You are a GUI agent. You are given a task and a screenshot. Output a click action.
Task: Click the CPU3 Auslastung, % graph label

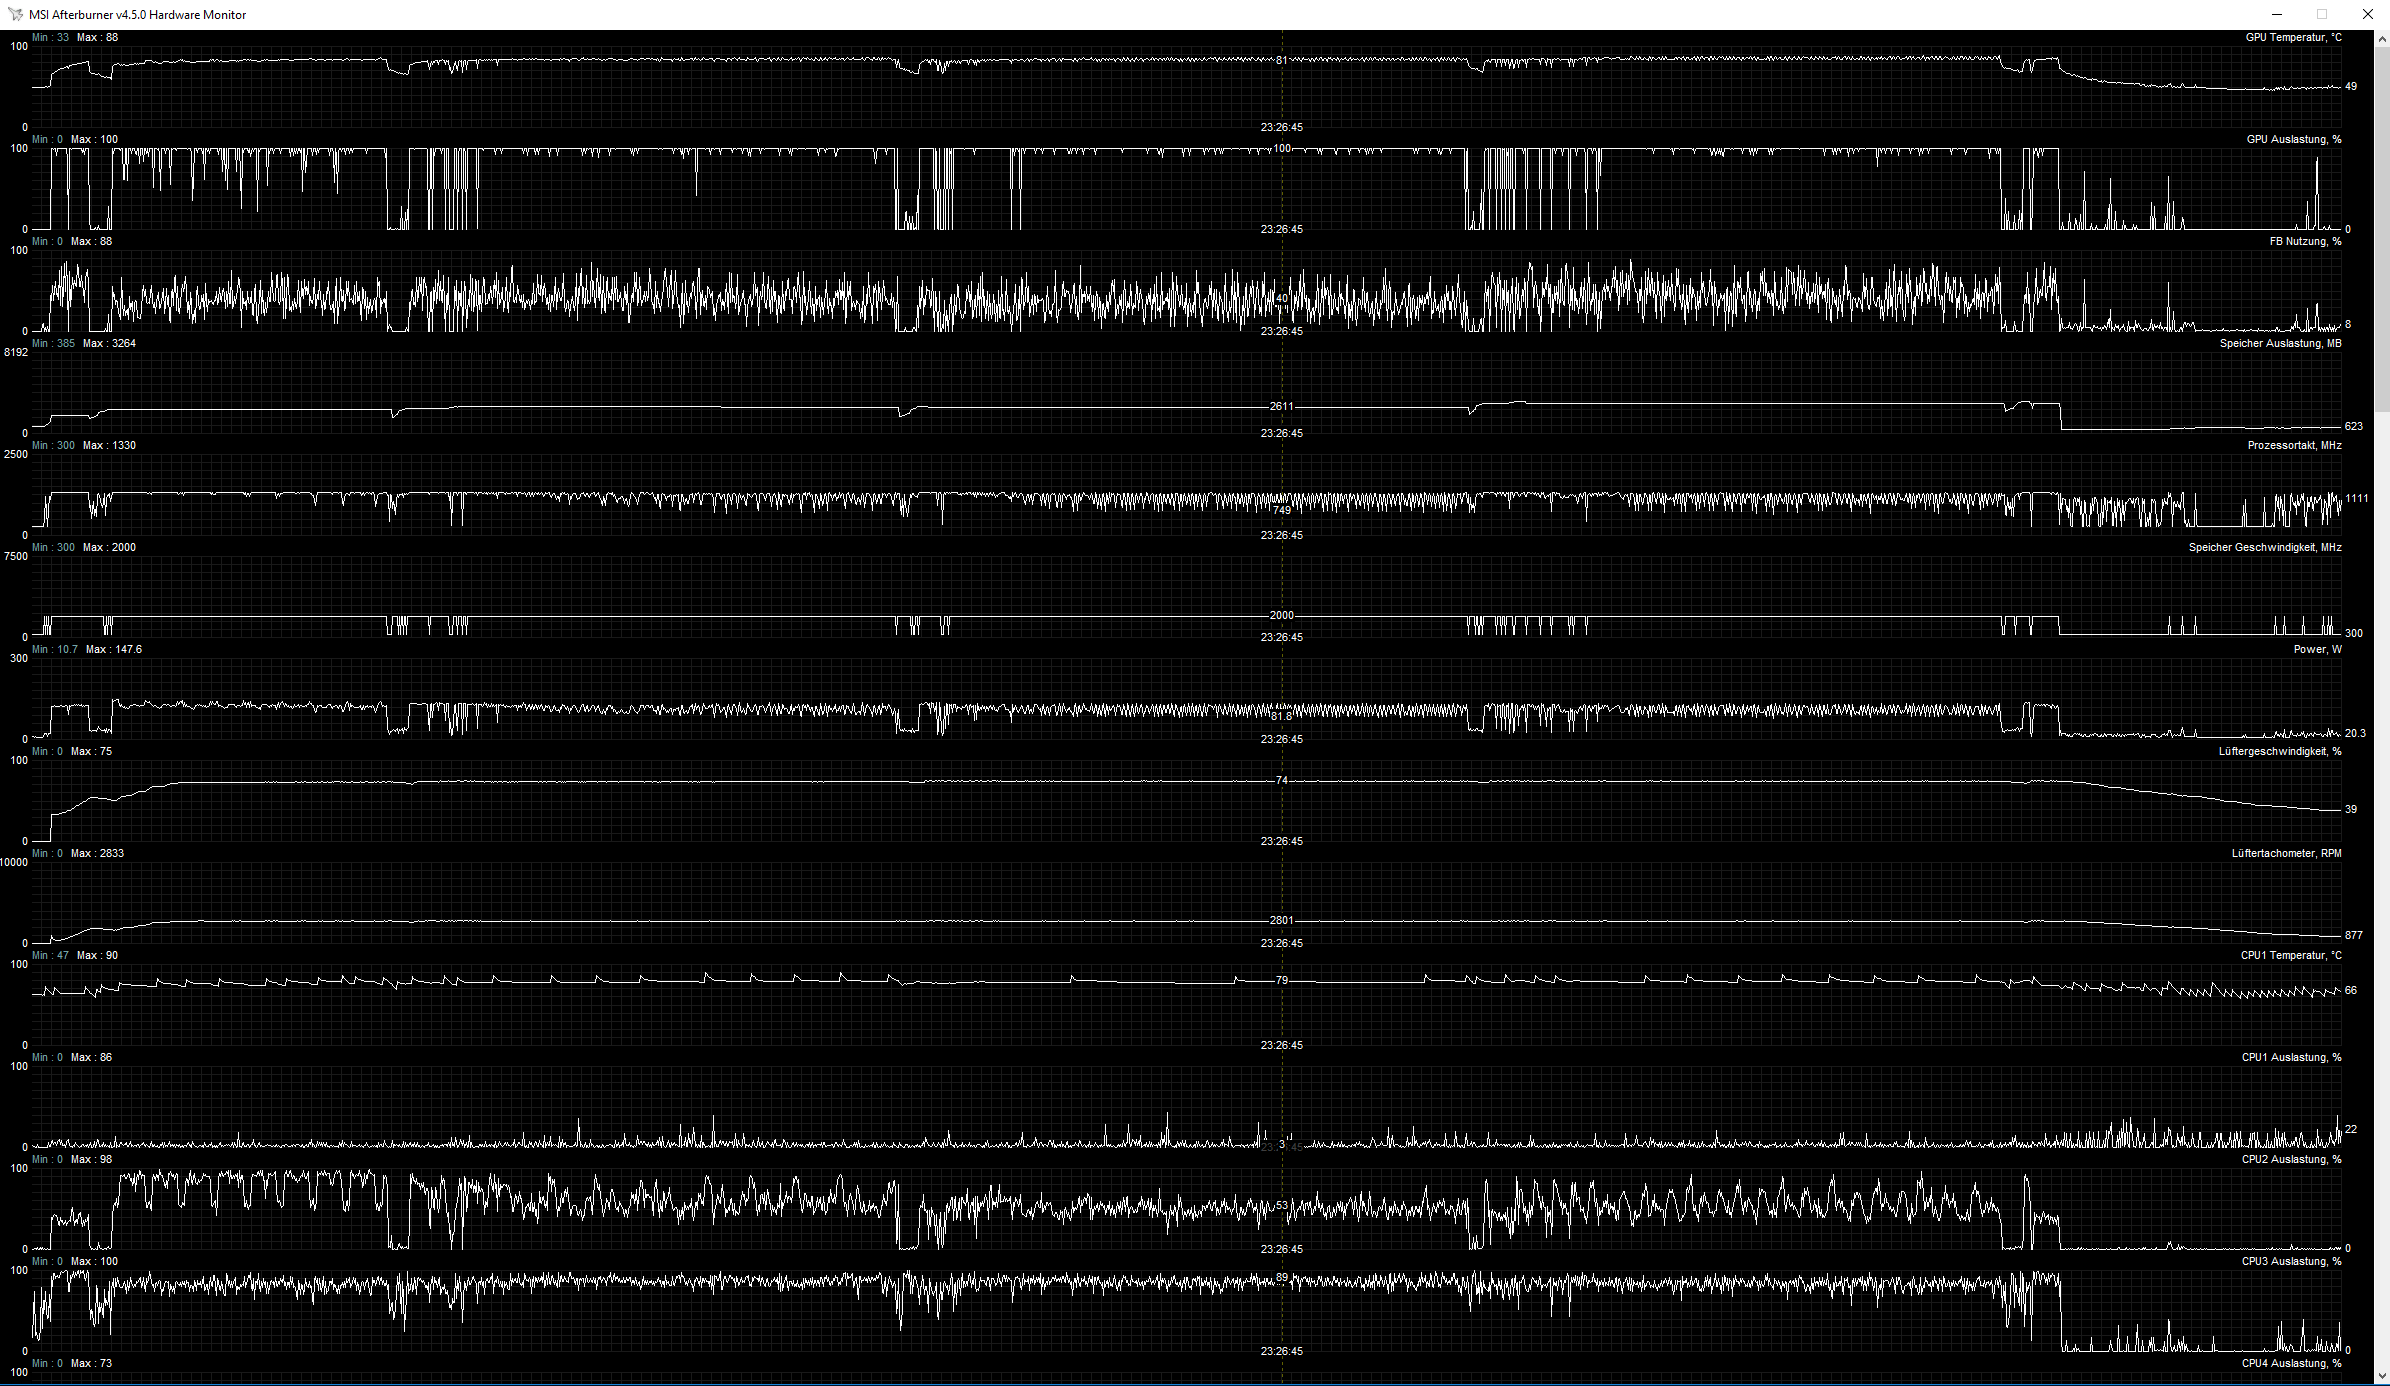(x=2291, y=1262)
